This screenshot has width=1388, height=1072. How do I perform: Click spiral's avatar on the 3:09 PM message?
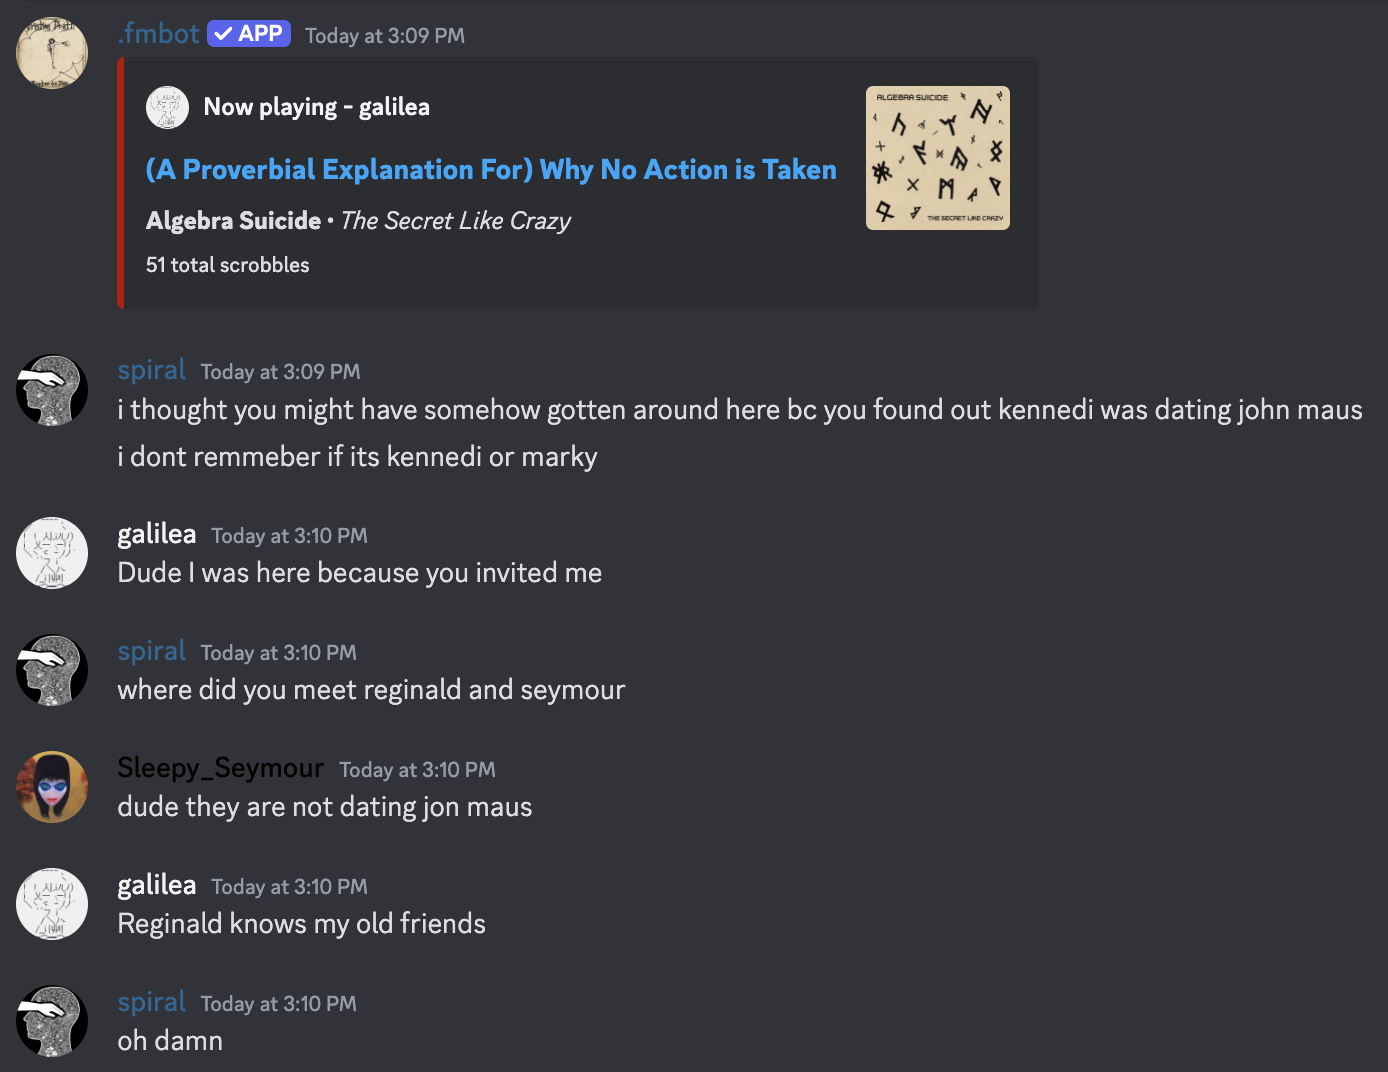tap(52, 390)
